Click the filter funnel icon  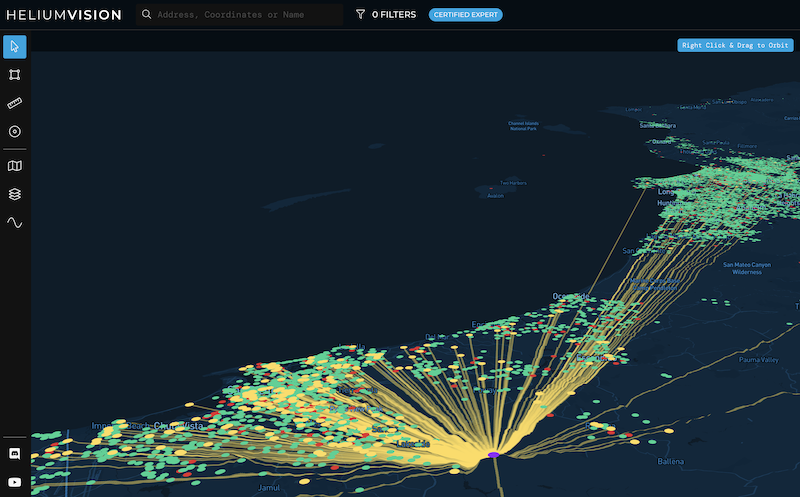360,15
